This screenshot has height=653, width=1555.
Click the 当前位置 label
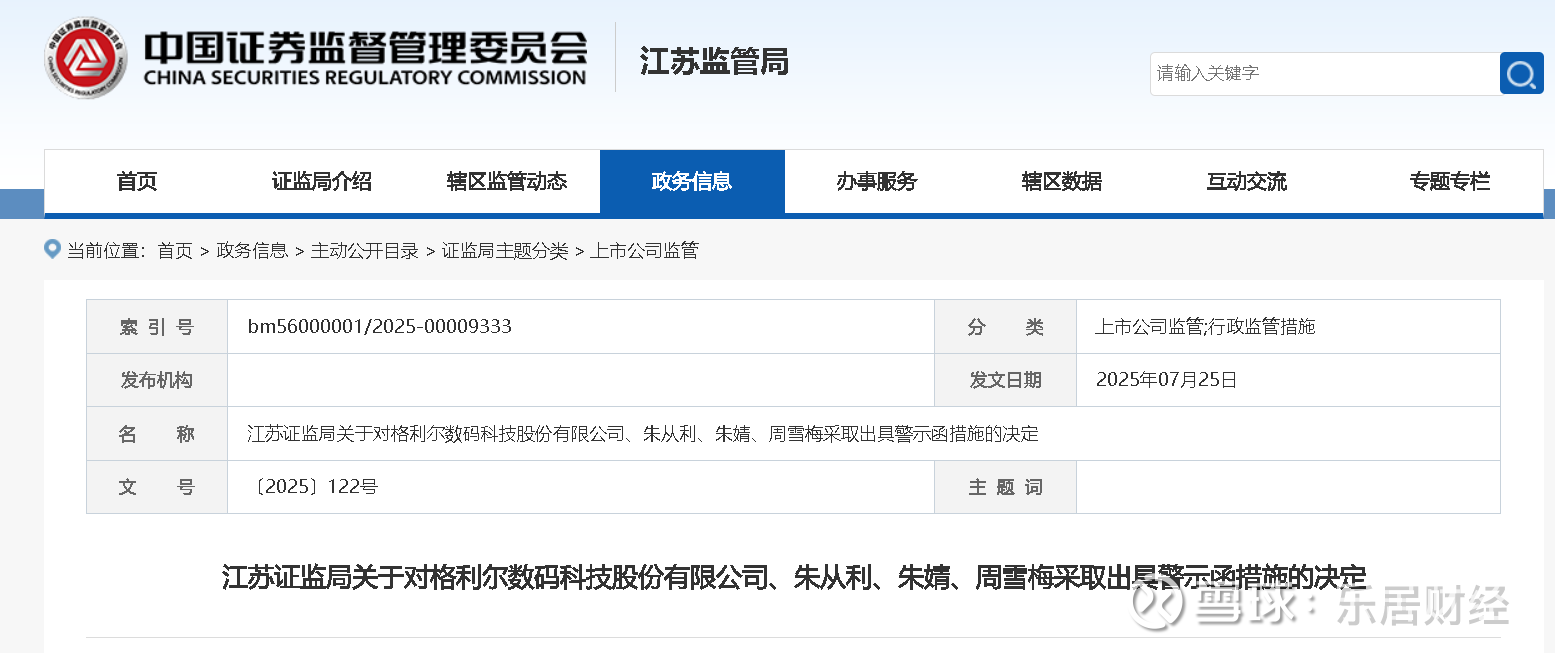(106, 250)
